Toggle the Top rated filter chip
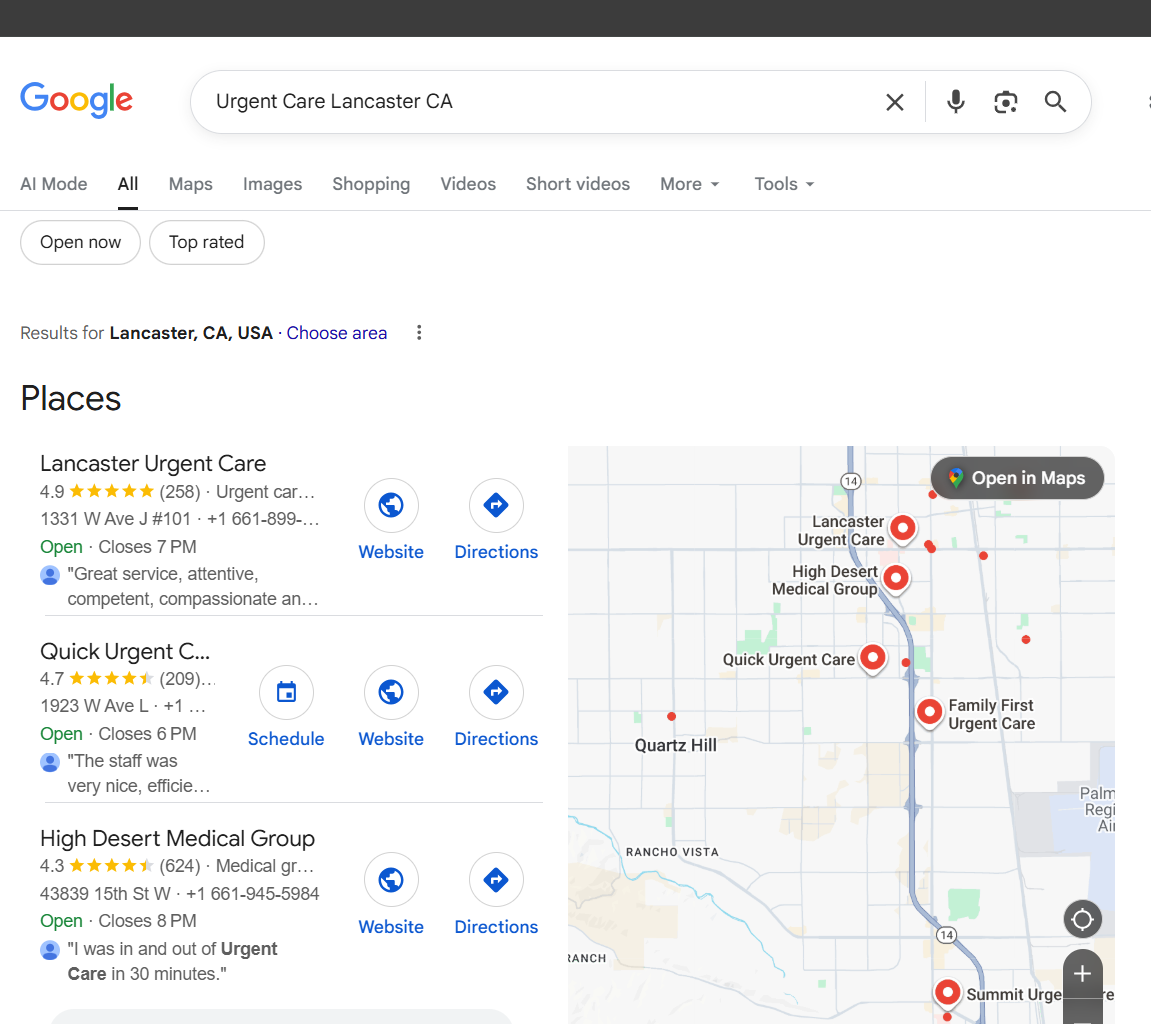Screen dimensions: 1151x1024 (x=206, y=242)
